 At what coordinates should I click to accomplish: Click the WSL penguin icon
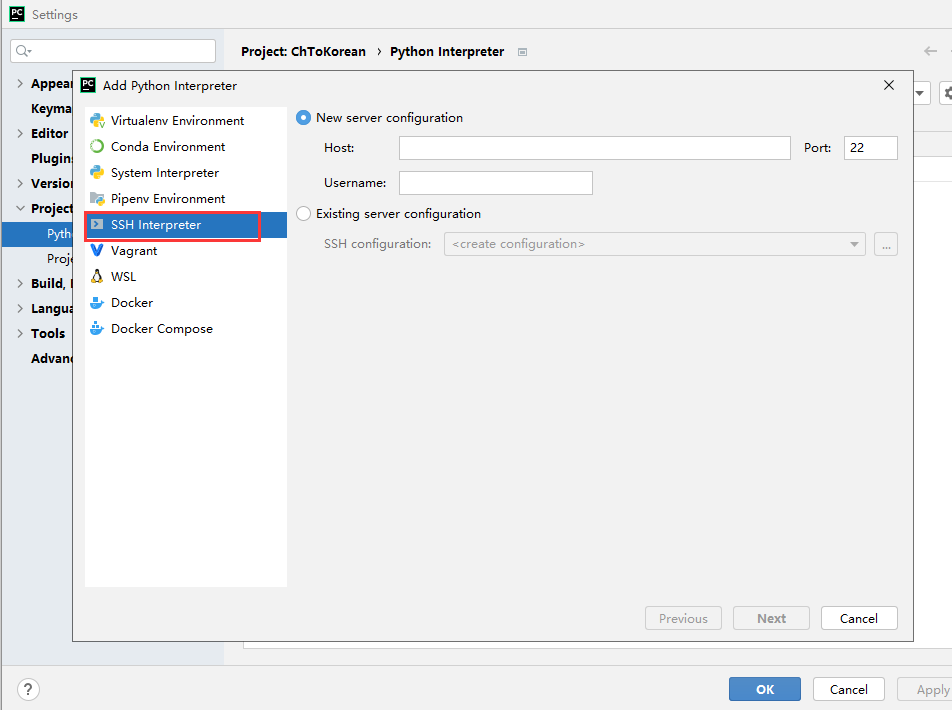point(97,276)
